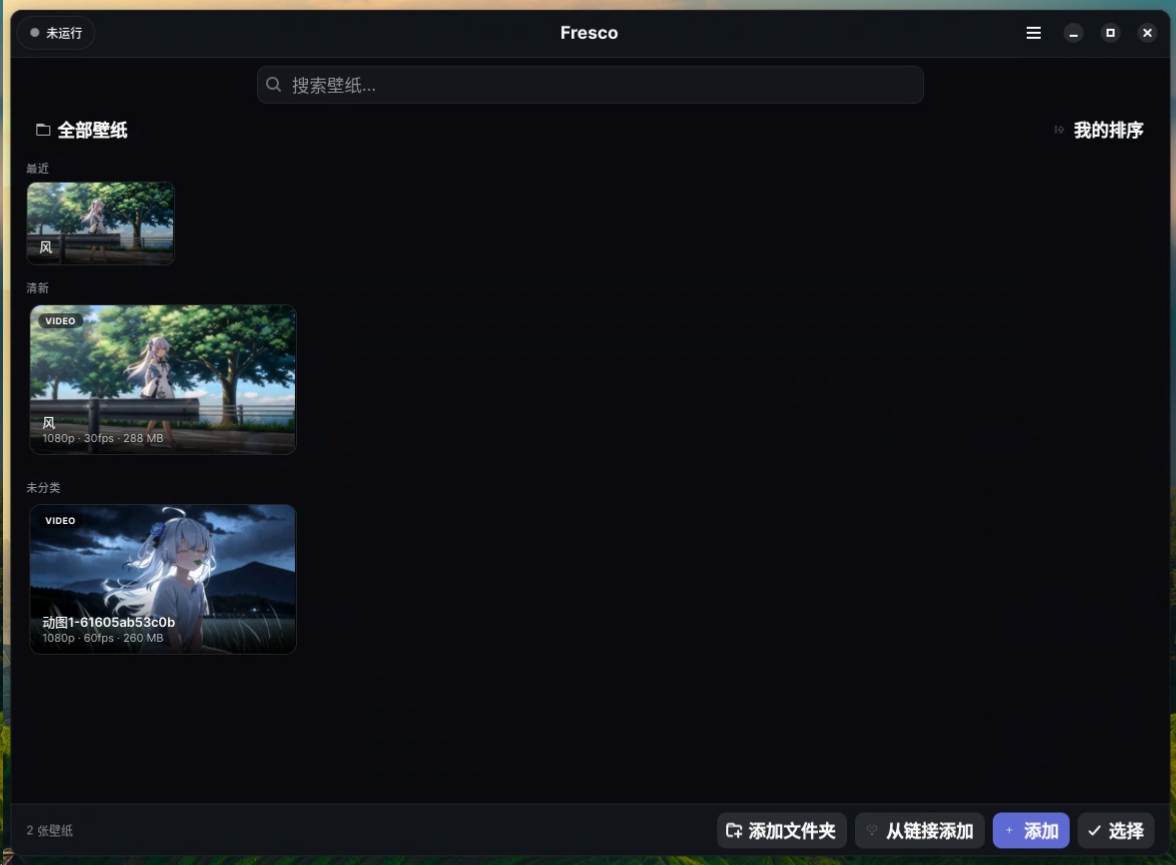1176x865 pixels.
Task: Click 从链接添加 to add from link
Action: coord(920,830)
